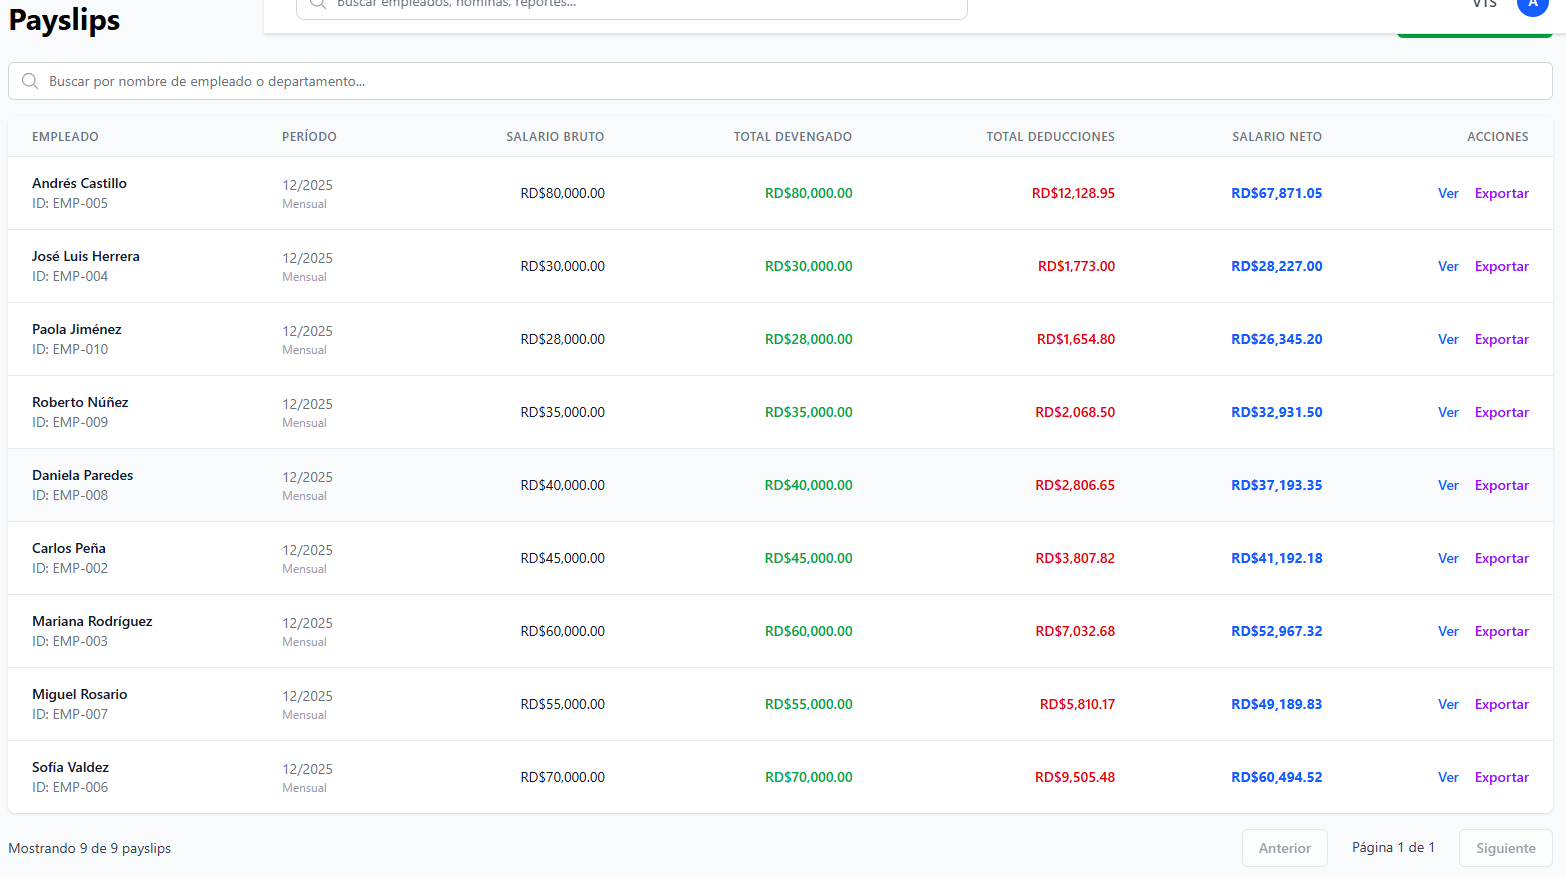Export Sofía Valdez's payslip

click(1501, 777)
